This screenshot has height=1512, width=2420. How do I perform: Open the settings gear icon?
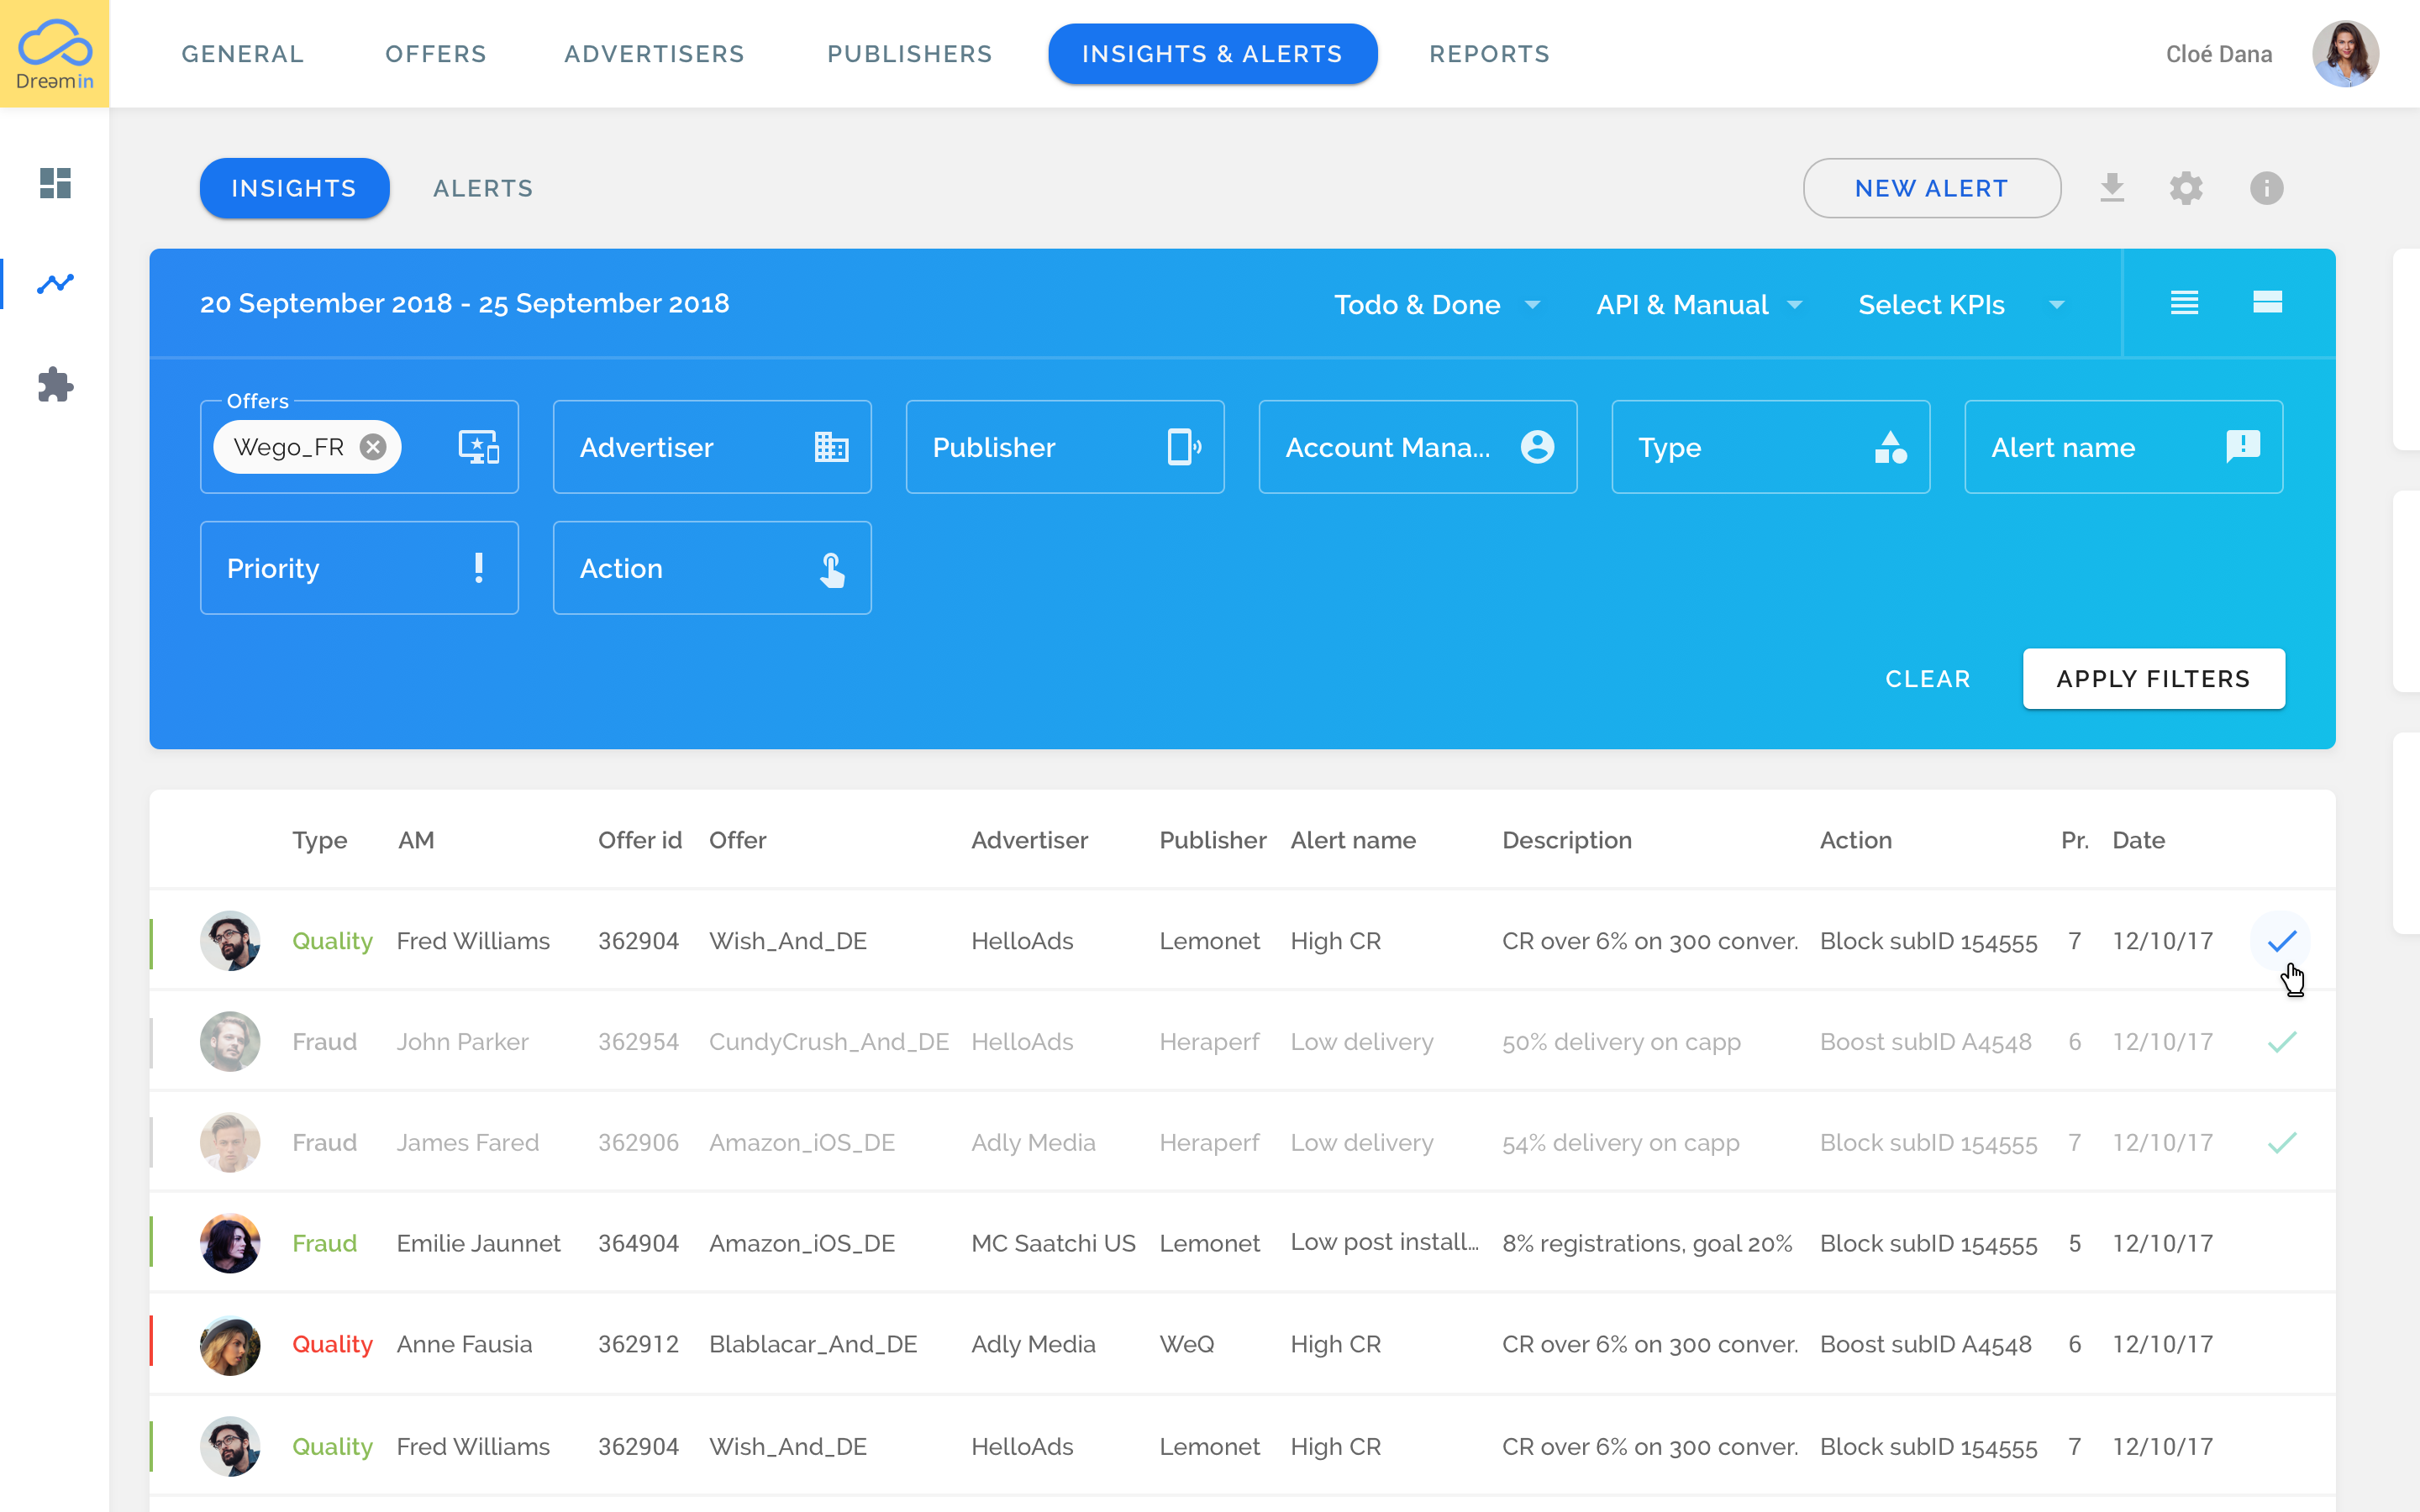tap(2187, 188)
